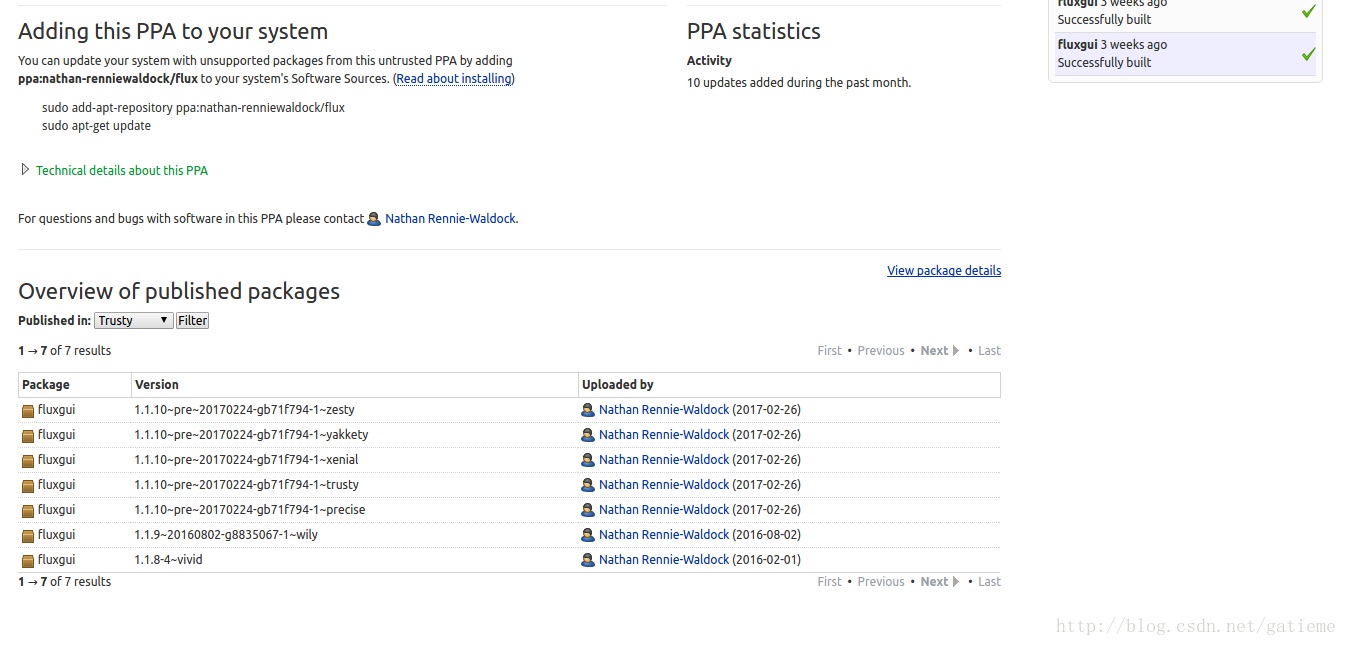
Task: Open uploader Nathan Rennie-Waldock link in zesty row
Action: click(x=664, y=410)
